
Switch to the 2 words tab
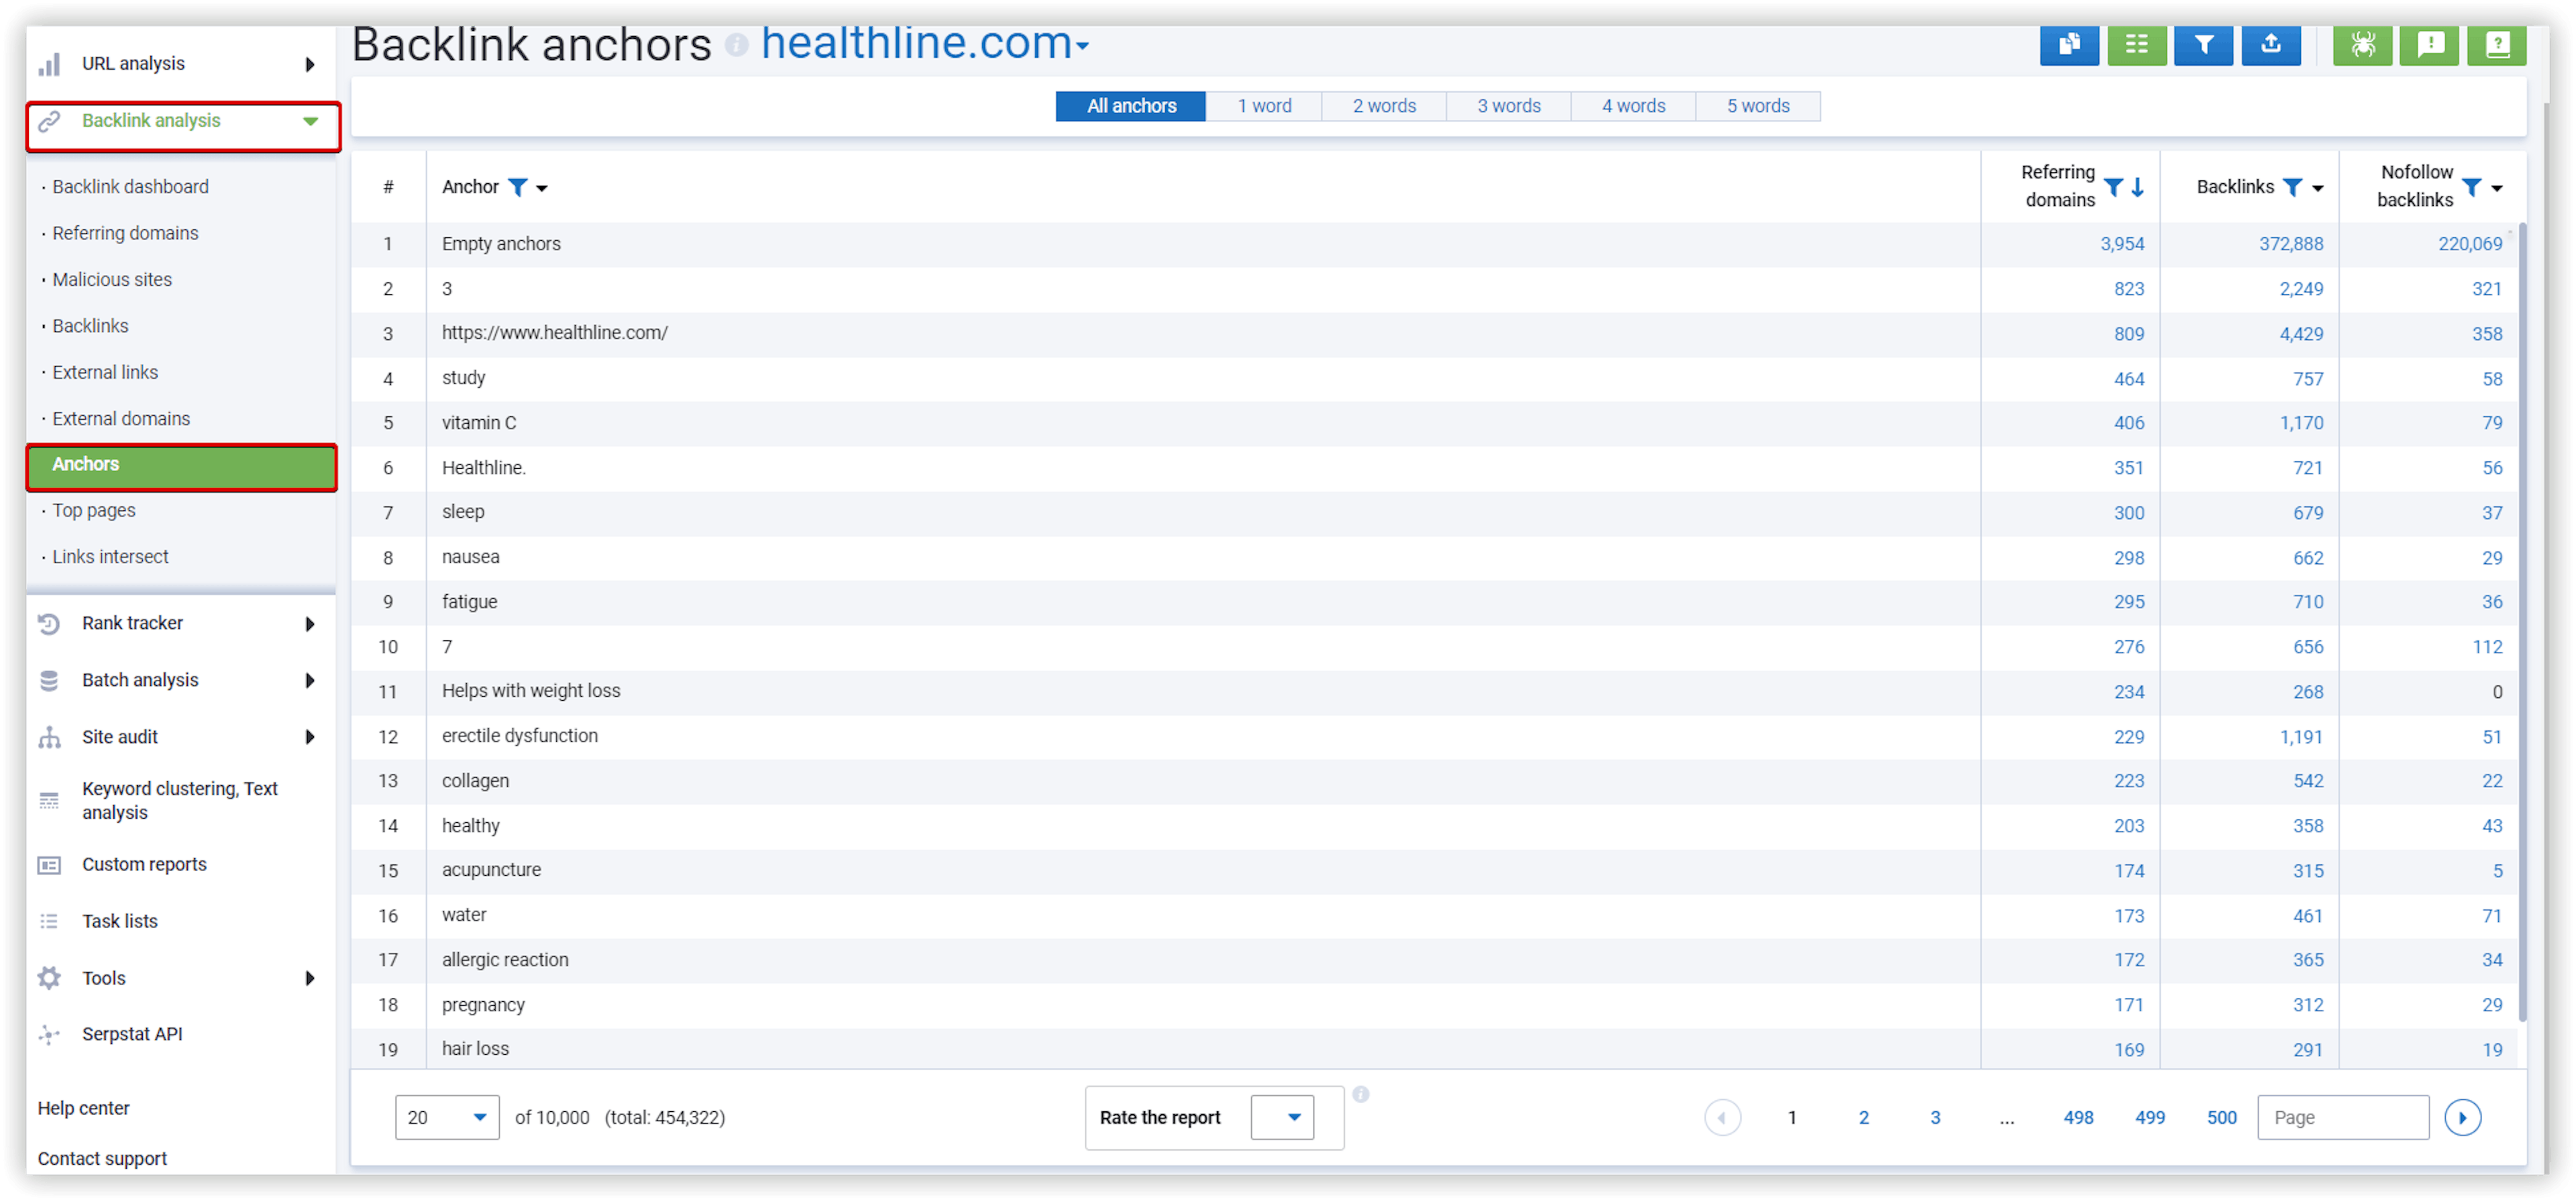(x=1384, y=106)
